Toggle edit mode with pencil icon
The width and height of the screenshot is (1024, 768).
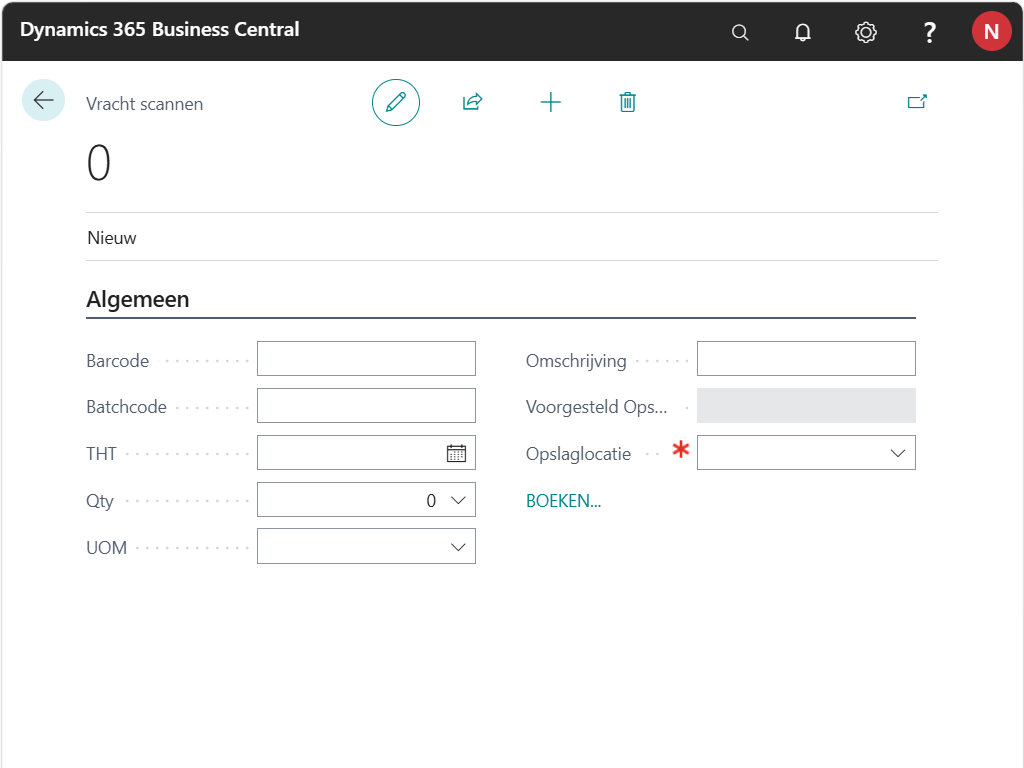tap(396, 102)
